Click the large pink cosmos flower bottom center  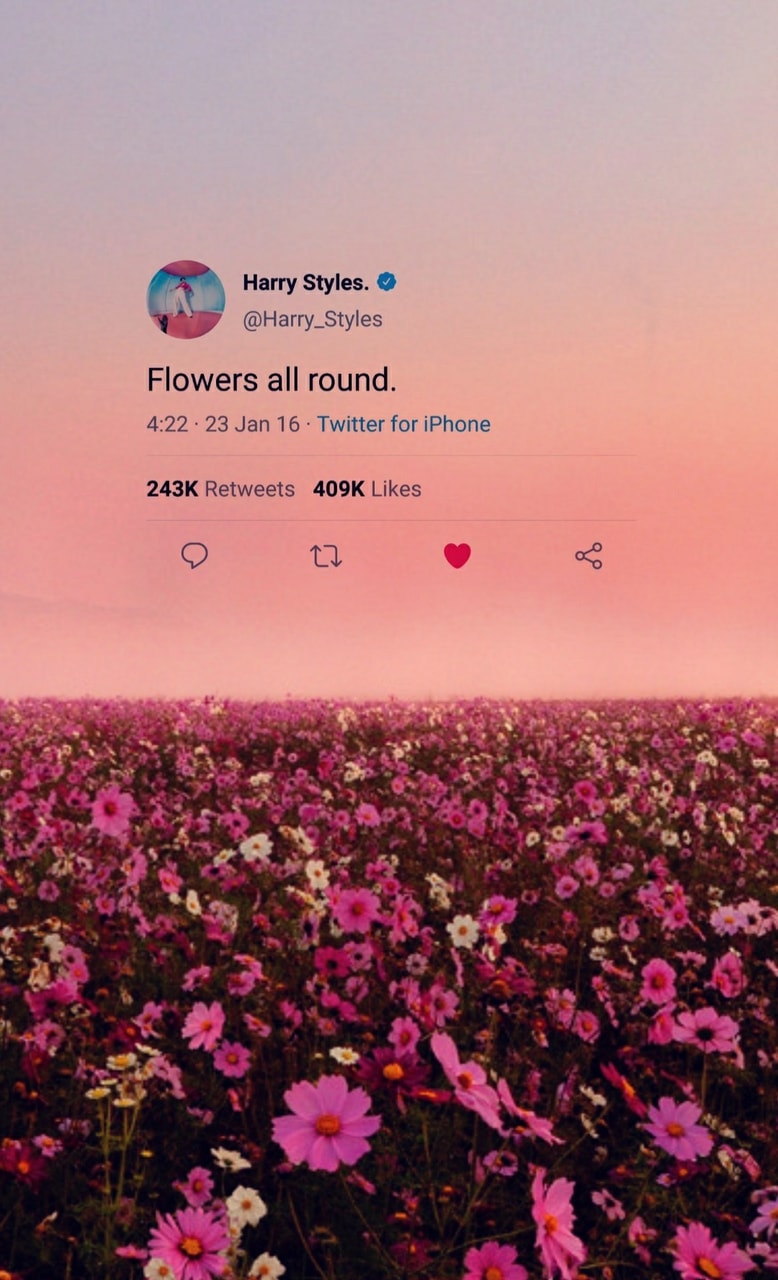tap(326, 1122)
